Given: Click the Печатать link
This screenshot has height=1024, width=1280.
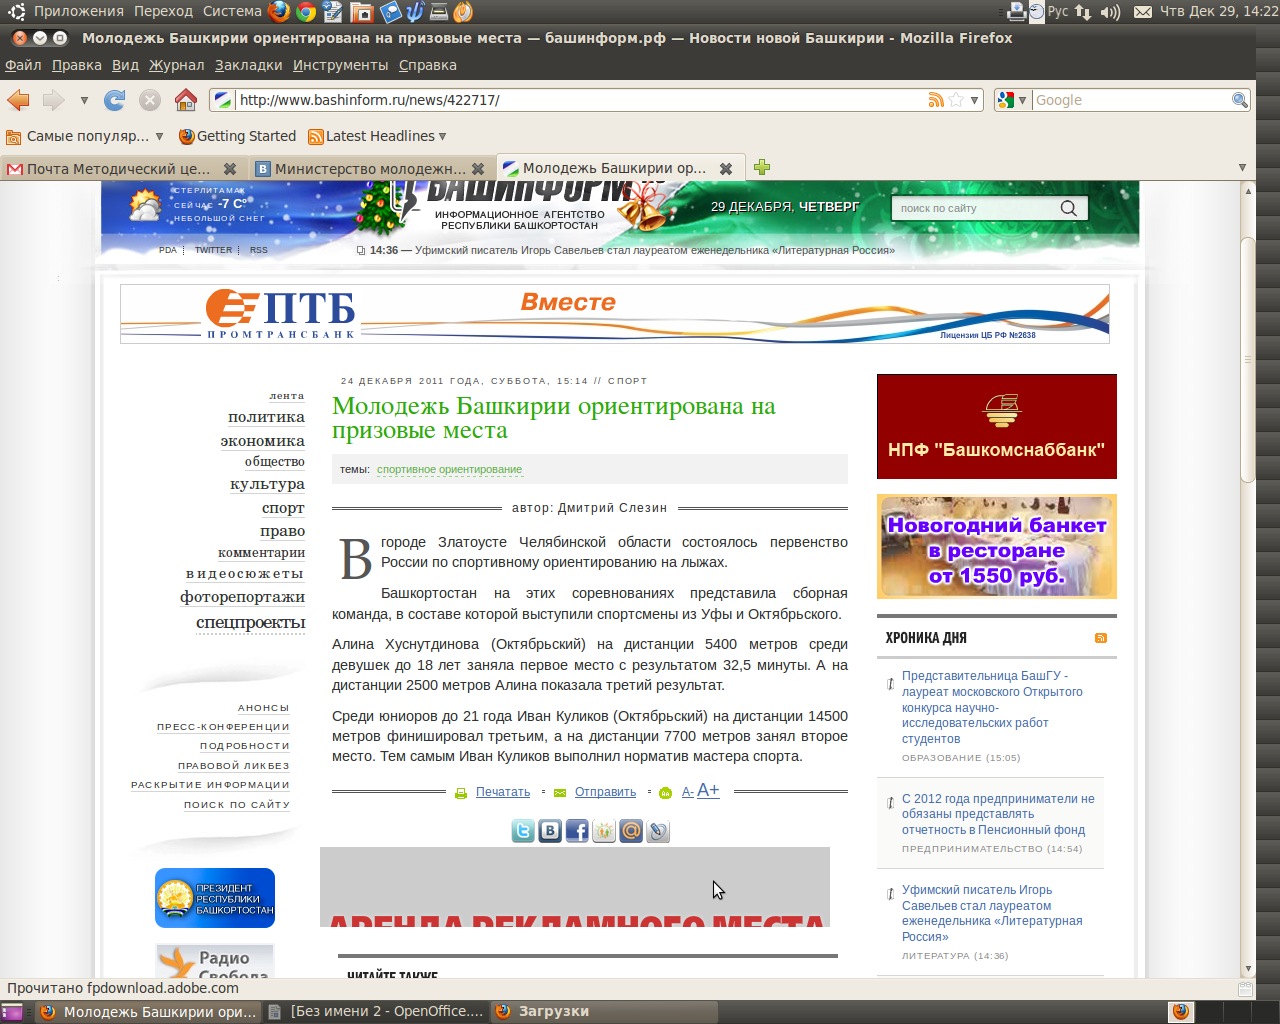Looking at the screenshot, I should [x=502, y=792].
